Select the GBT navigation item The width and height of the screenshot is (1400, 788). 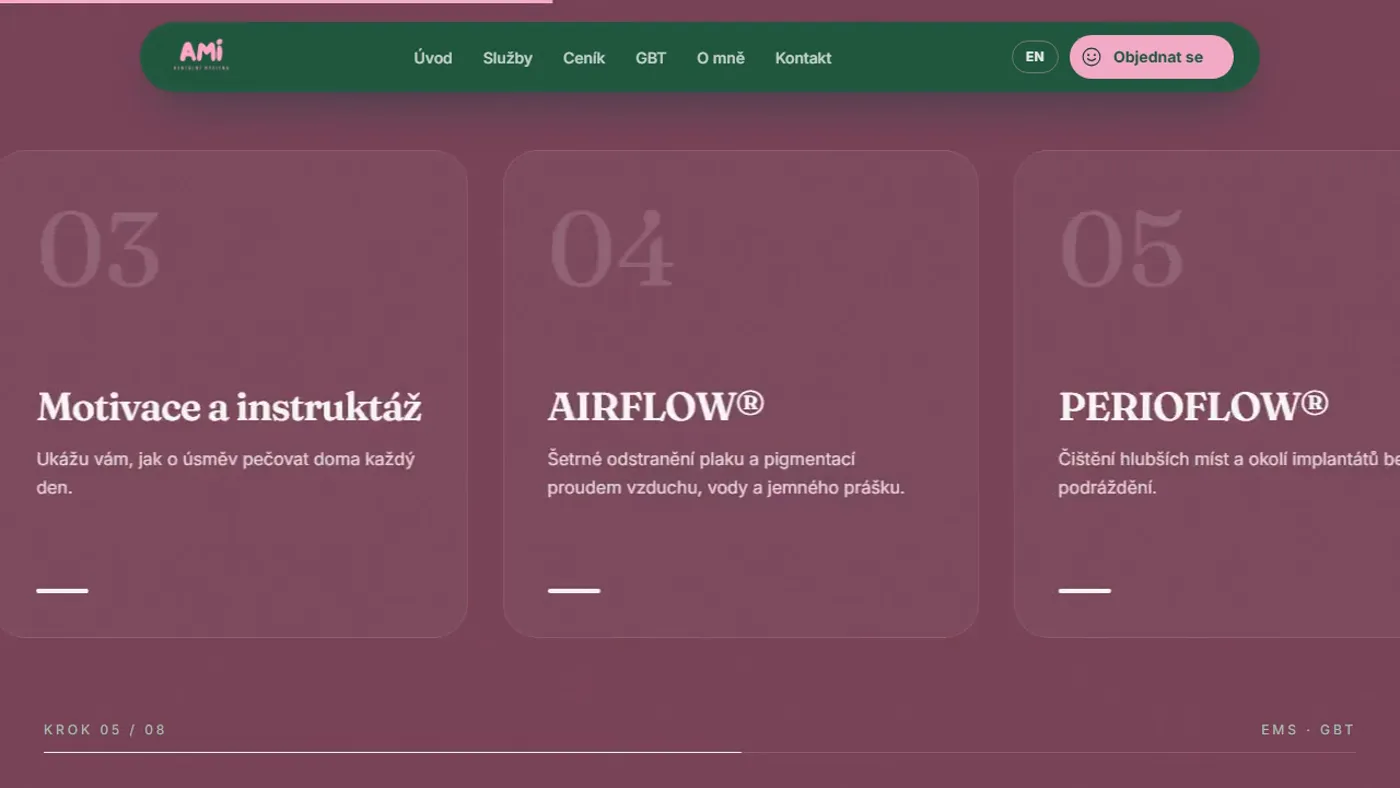click(x=651, y=58)
